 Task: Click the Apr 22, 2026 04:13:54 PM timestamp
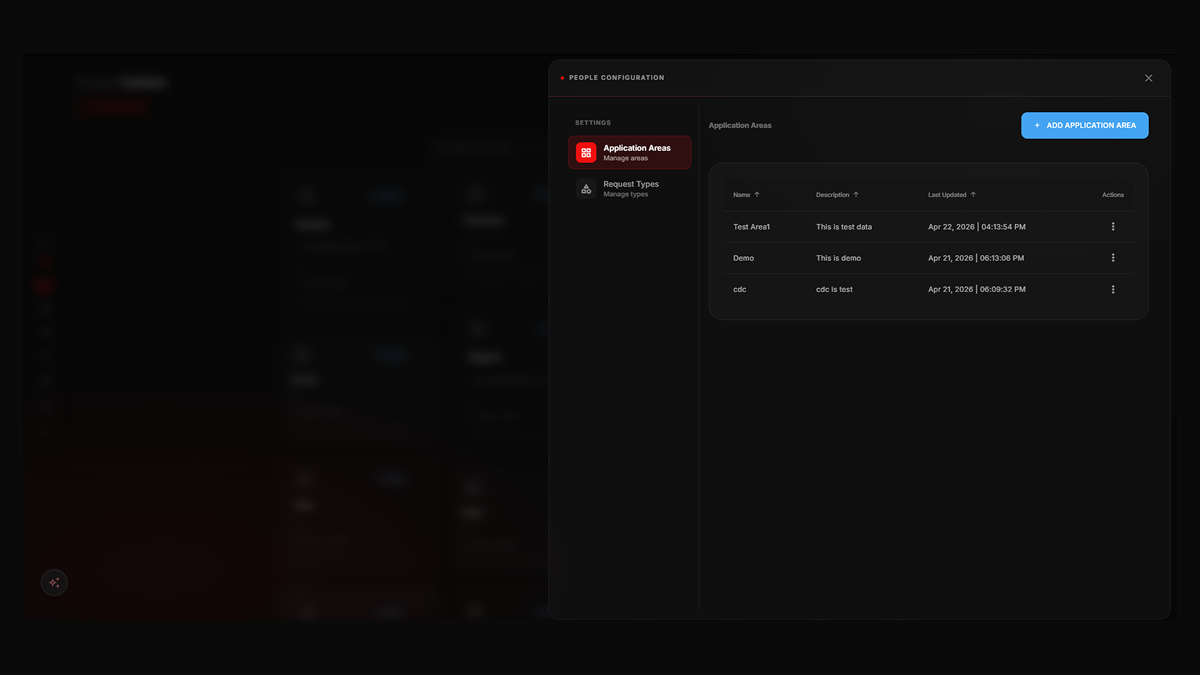(x=977, y=227)
